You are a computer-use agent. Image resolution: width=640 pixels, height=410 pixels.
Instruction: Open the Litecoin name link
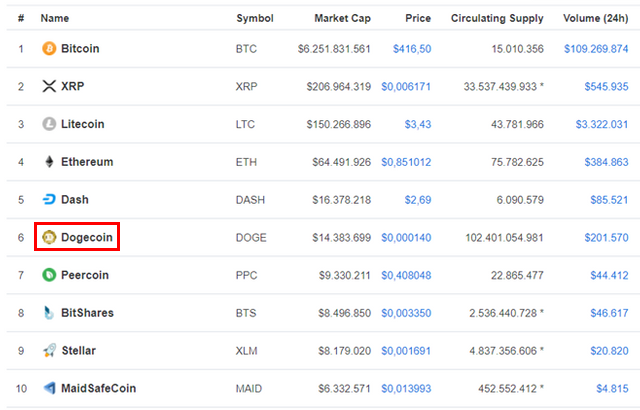coord(82,124)
